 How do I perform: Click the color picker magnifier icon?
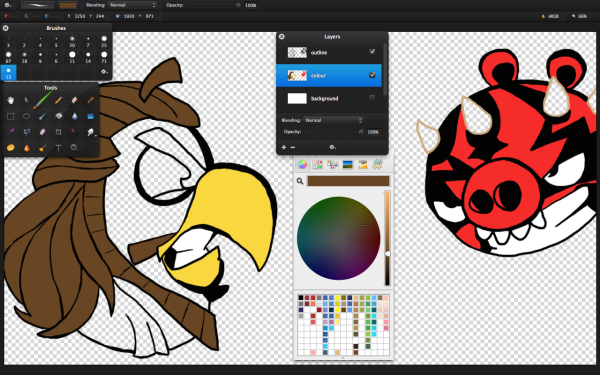(300, 181)
